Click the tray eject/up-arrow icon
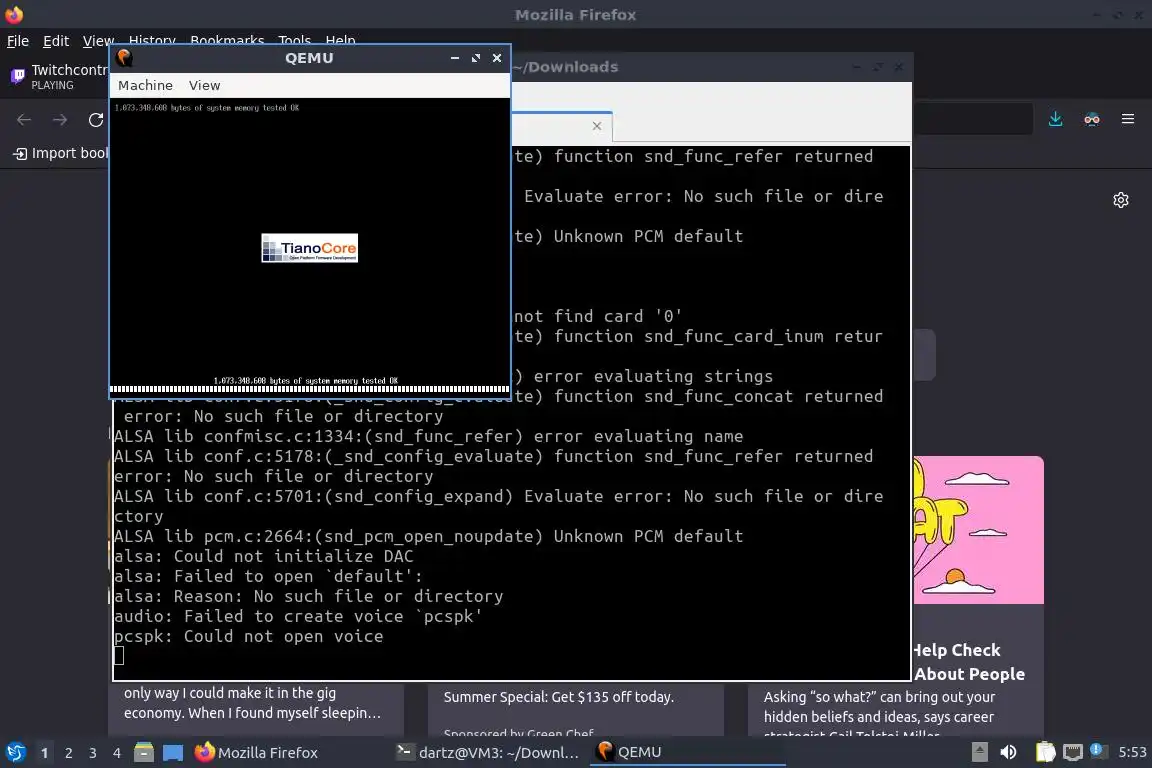Image resolution: width=1152 pixels, height=768 pixels. 979,752
